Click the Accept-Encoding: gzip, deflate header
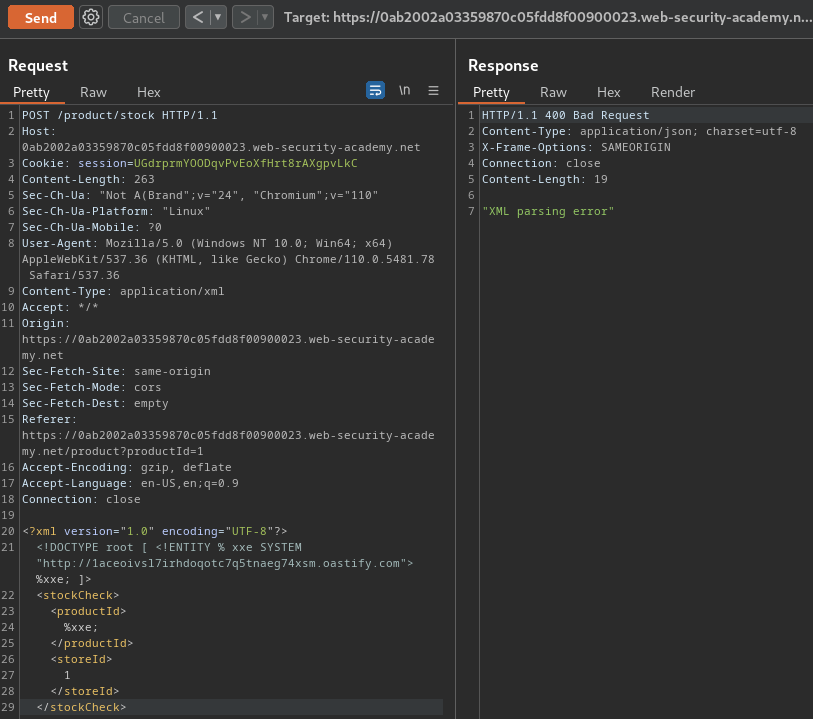This screenshot has height=719, width=813. (127, 468)
